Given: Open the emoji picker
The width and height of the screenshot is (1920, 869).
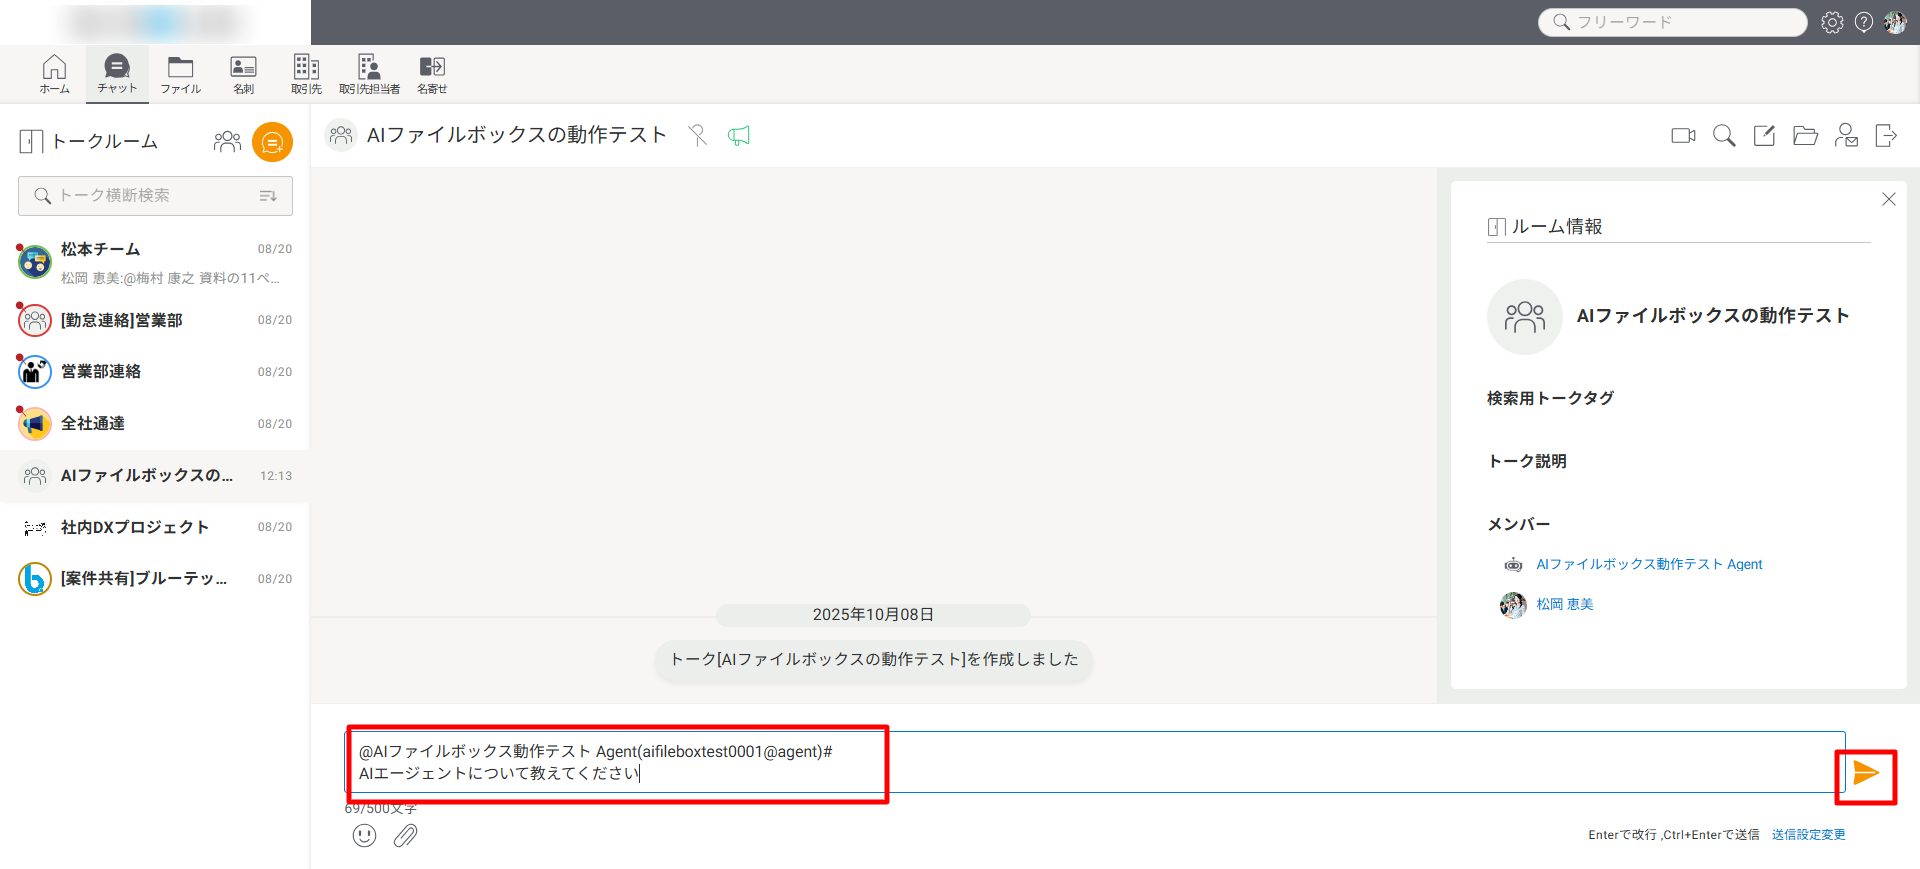Looking at the screenshot, I should tap(364, 836).
